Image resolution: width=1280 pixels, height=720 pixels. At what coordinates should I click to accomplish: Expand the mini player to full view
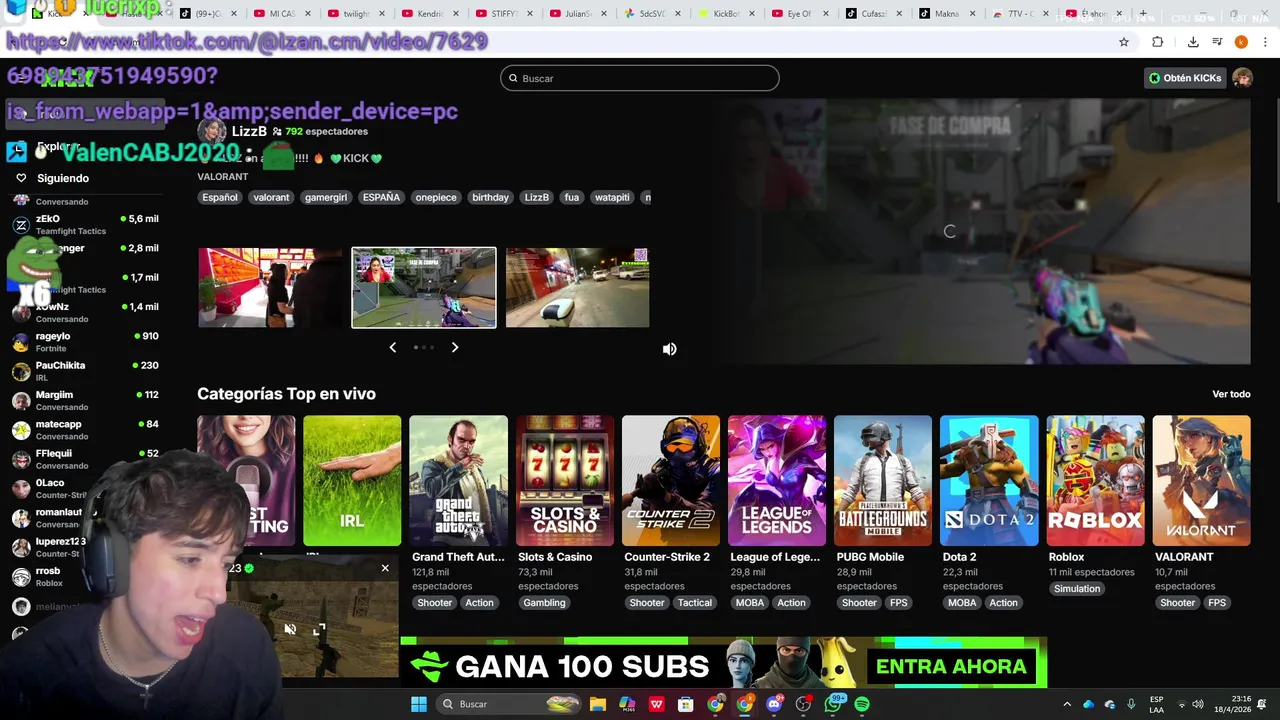coord(319,629)
